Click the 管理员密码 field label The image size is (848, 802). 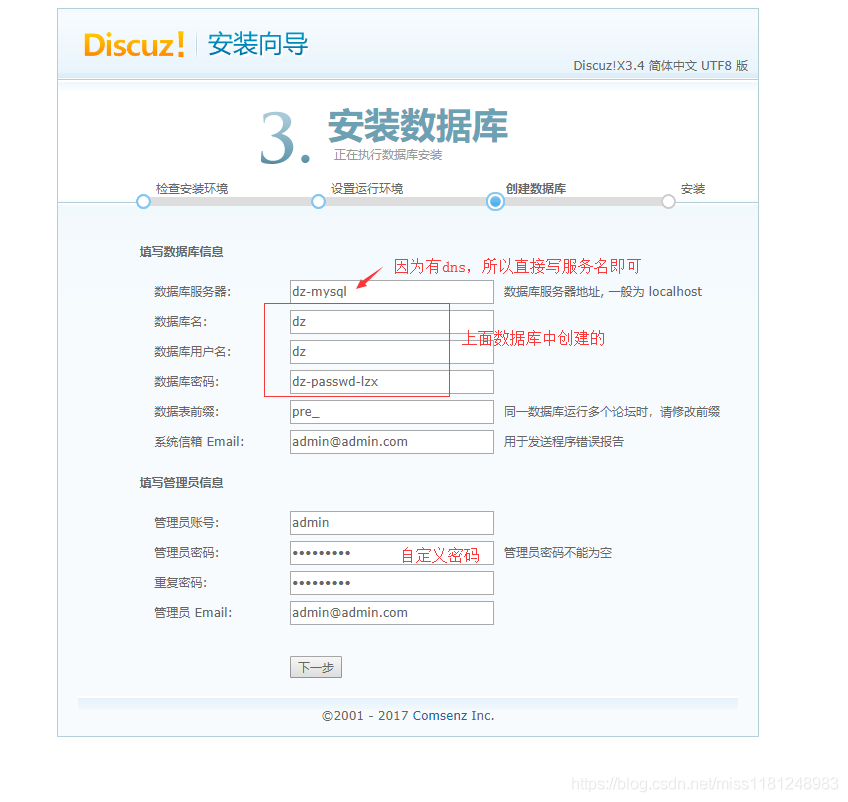coord(187,553)
